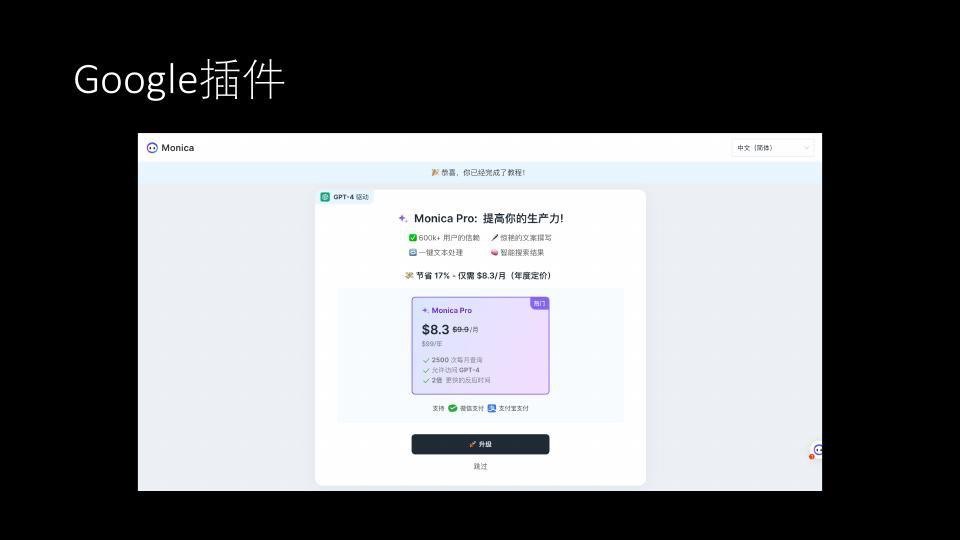This screenshot has height=540, width=960.
Task: Open the 中文（简体）language dropdown
Action: [x=772, y=148]
